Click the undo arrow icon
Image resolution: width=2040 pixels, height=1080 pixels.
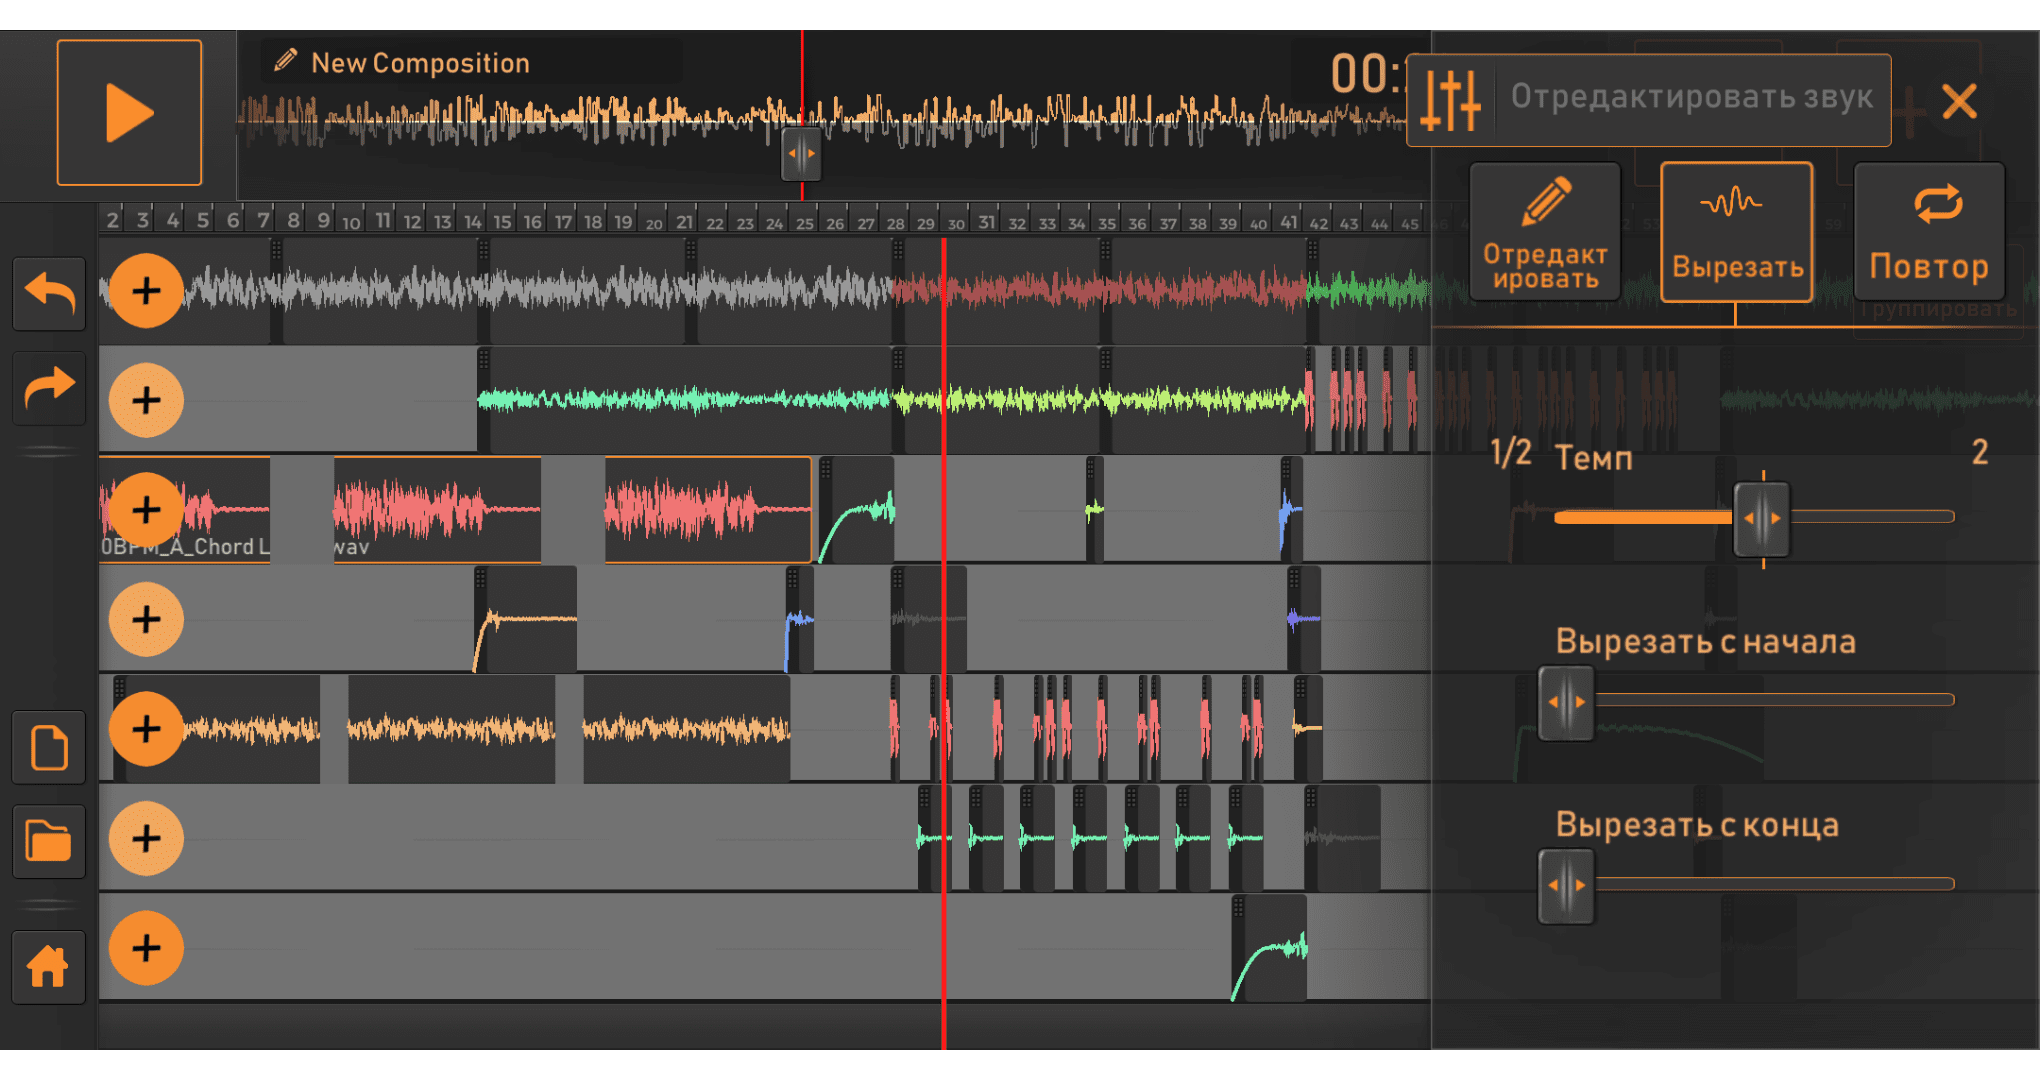[49, 294]
